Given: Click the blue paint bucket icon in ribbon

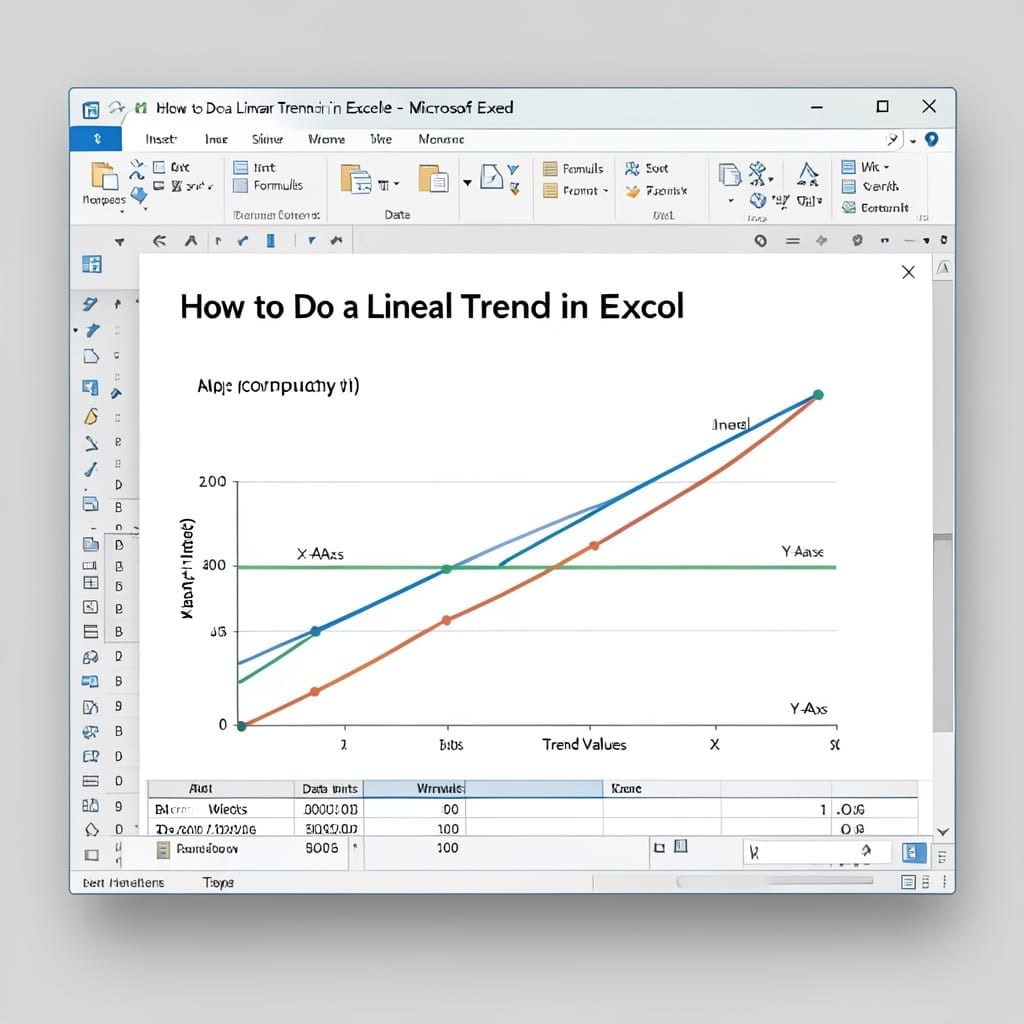Looking at the screenshot, I should click(138, 195).
